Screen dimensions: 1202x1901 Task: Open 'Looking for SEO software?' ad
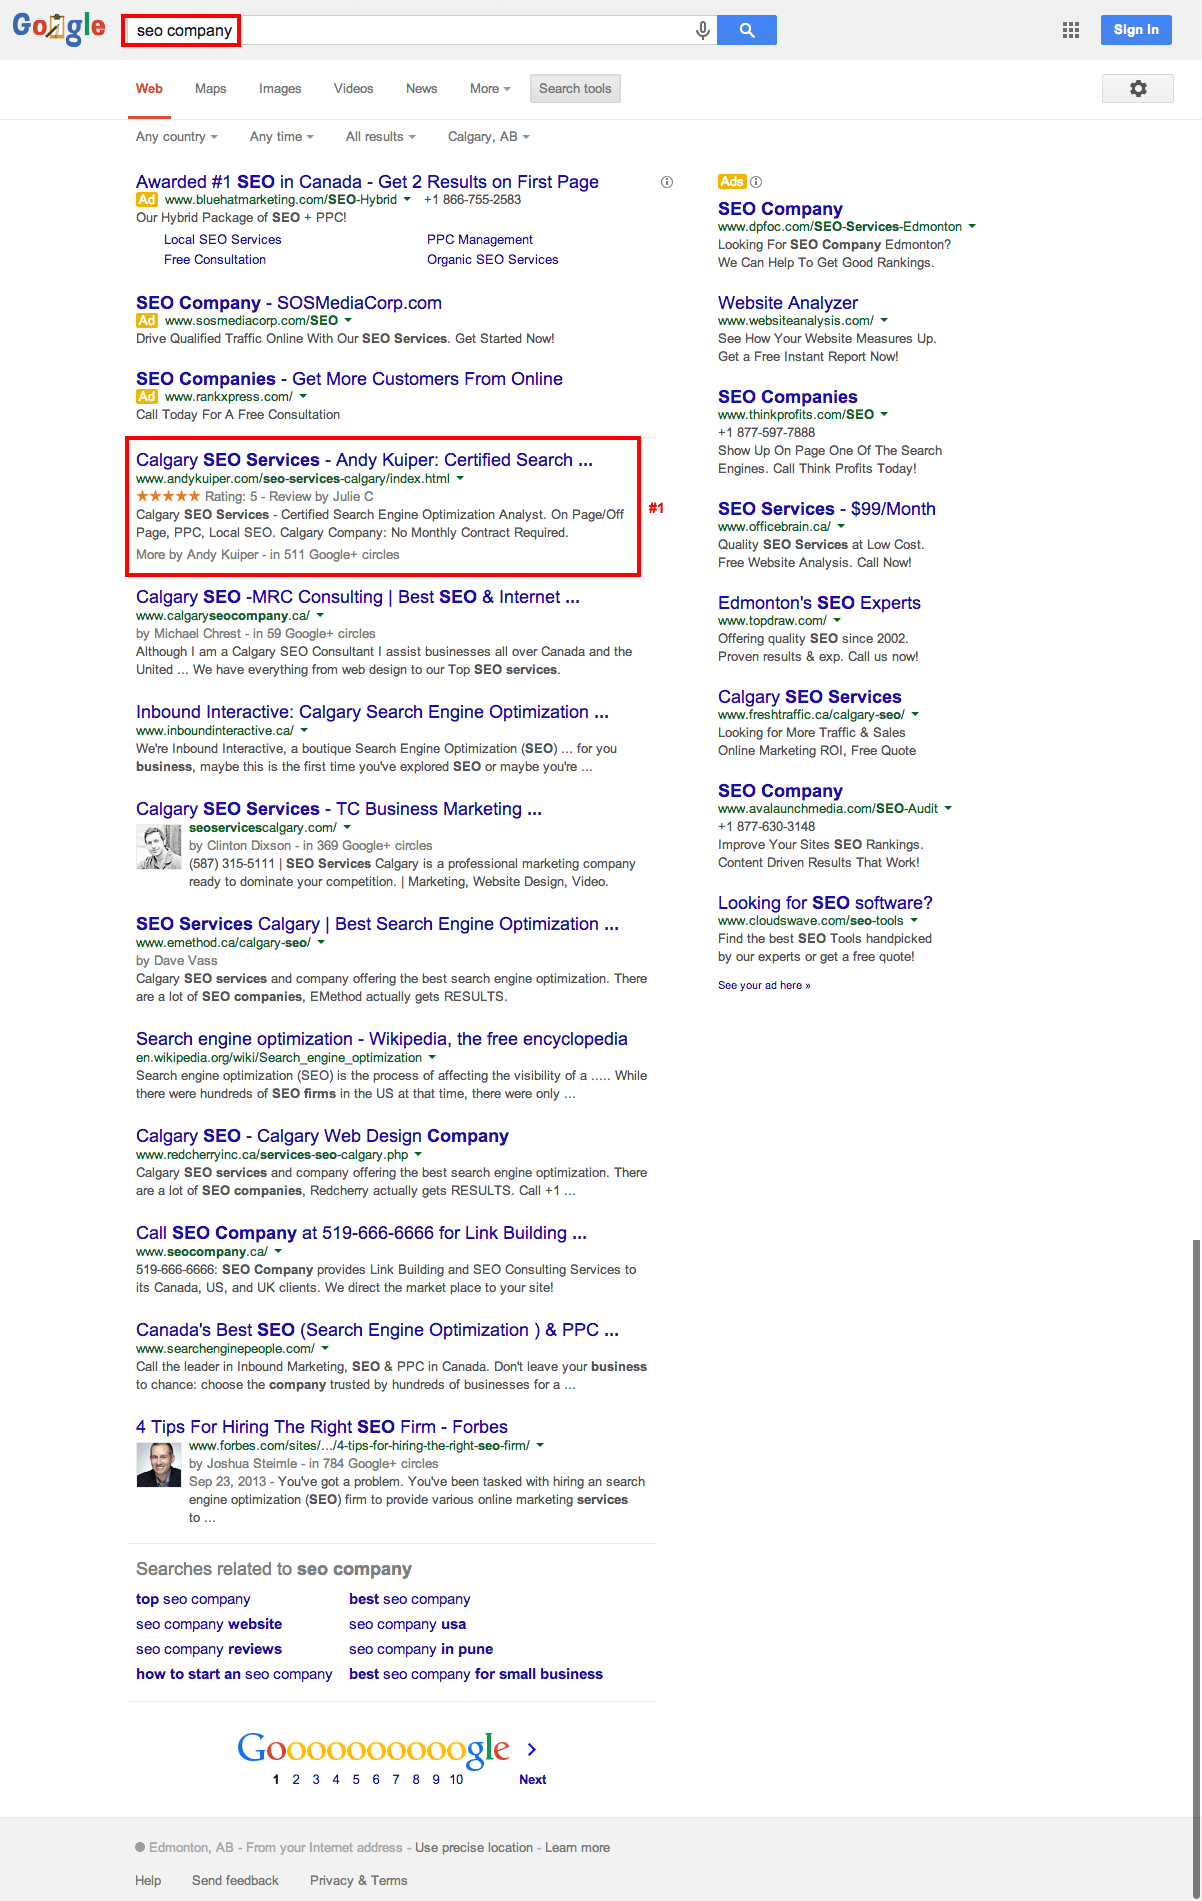point(825,903)
